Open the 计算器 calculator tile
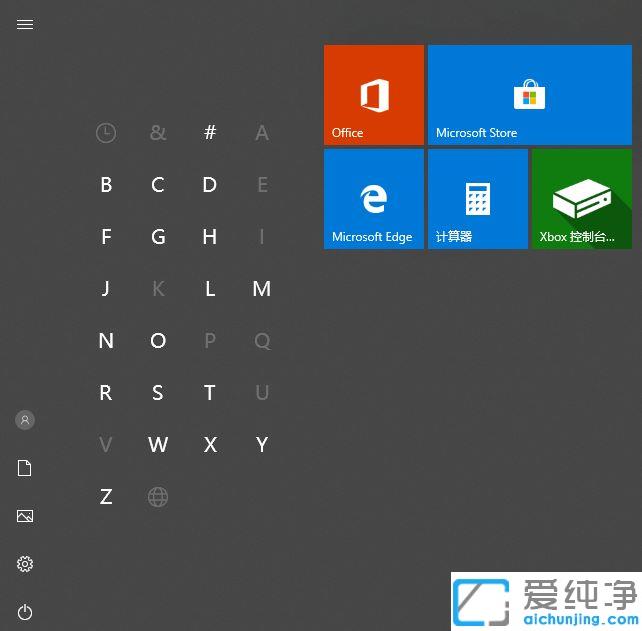Viewport: 642px width, 631px height. click(478, 199)
